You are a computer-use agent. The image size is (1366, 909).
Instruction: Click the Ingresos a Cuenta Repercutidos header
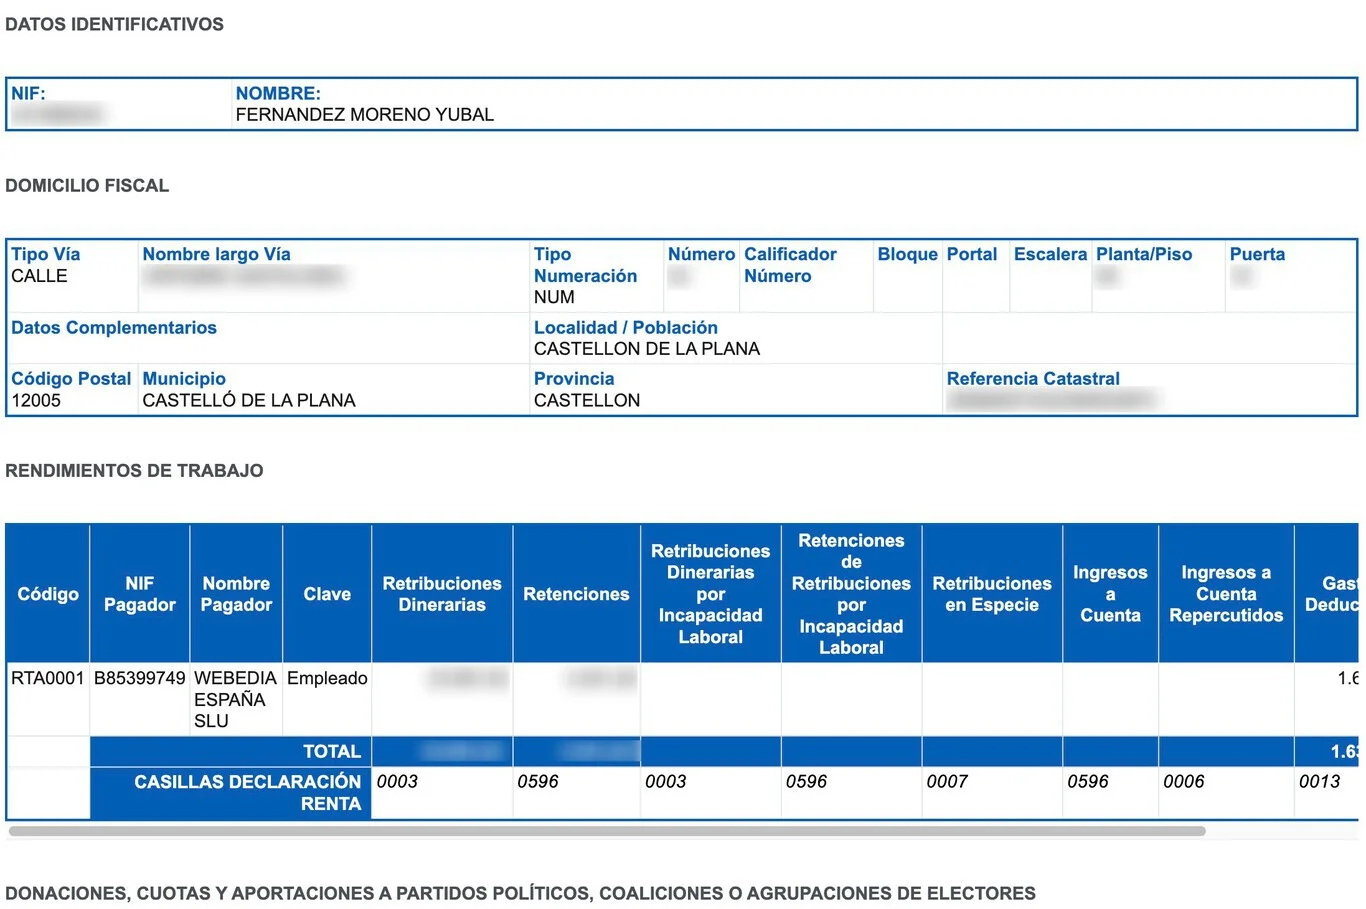pyautogui.click(x=1226, y=594)
